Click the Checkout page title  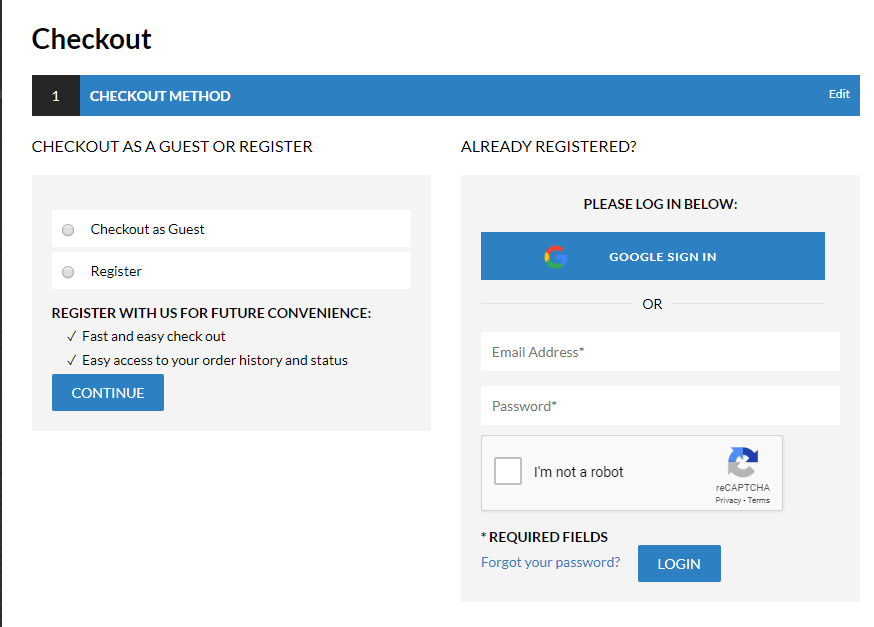point(92,39)
